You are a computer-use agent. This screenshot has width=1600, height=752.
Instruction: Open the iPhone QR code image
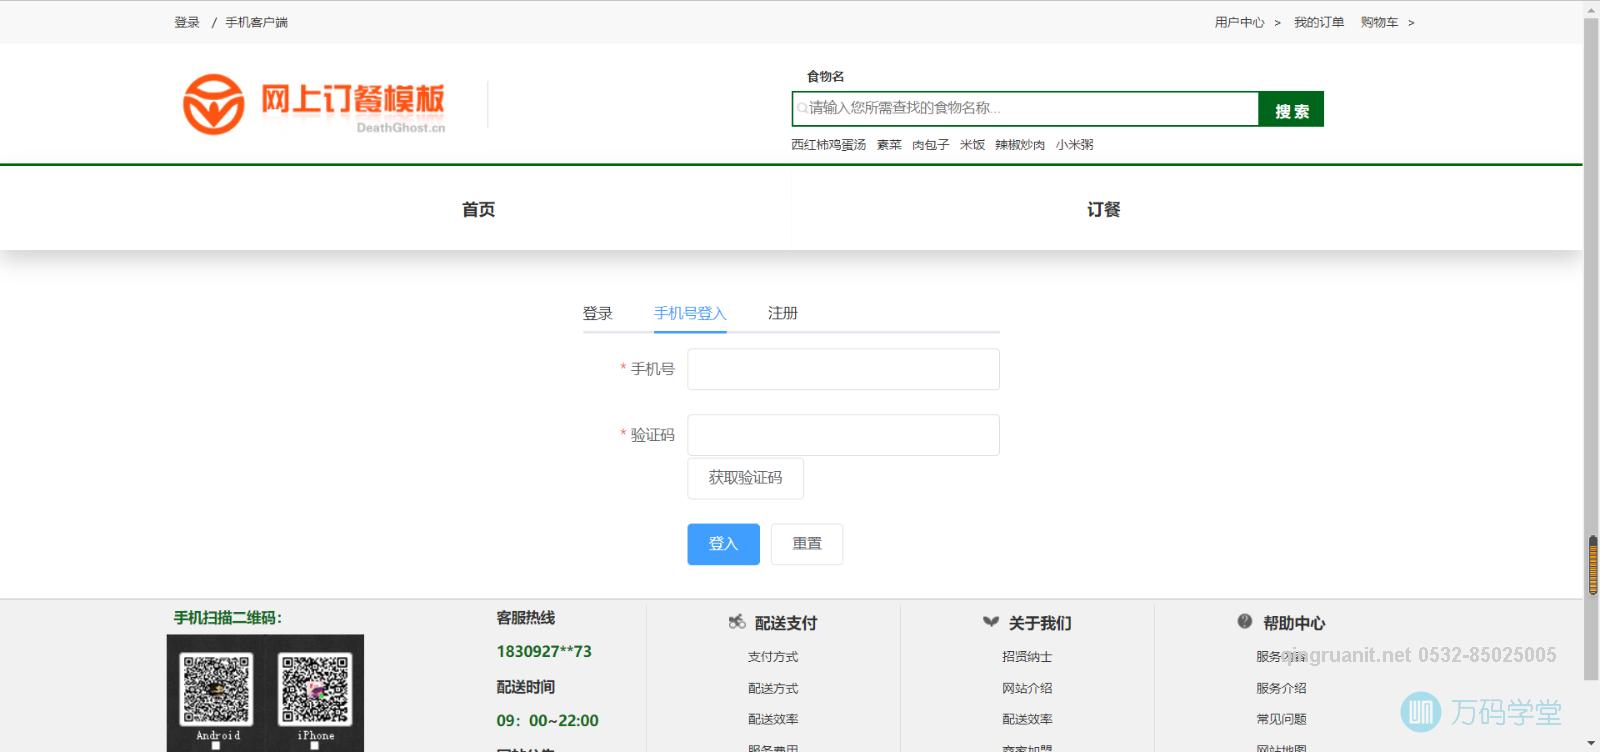pos(315,690)
